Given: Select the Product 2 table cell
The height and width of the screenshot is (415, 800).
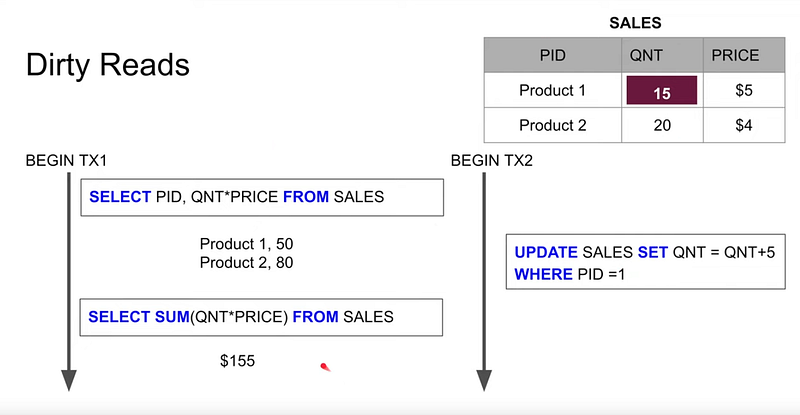Looking at the screenshot, I should 553,125.
